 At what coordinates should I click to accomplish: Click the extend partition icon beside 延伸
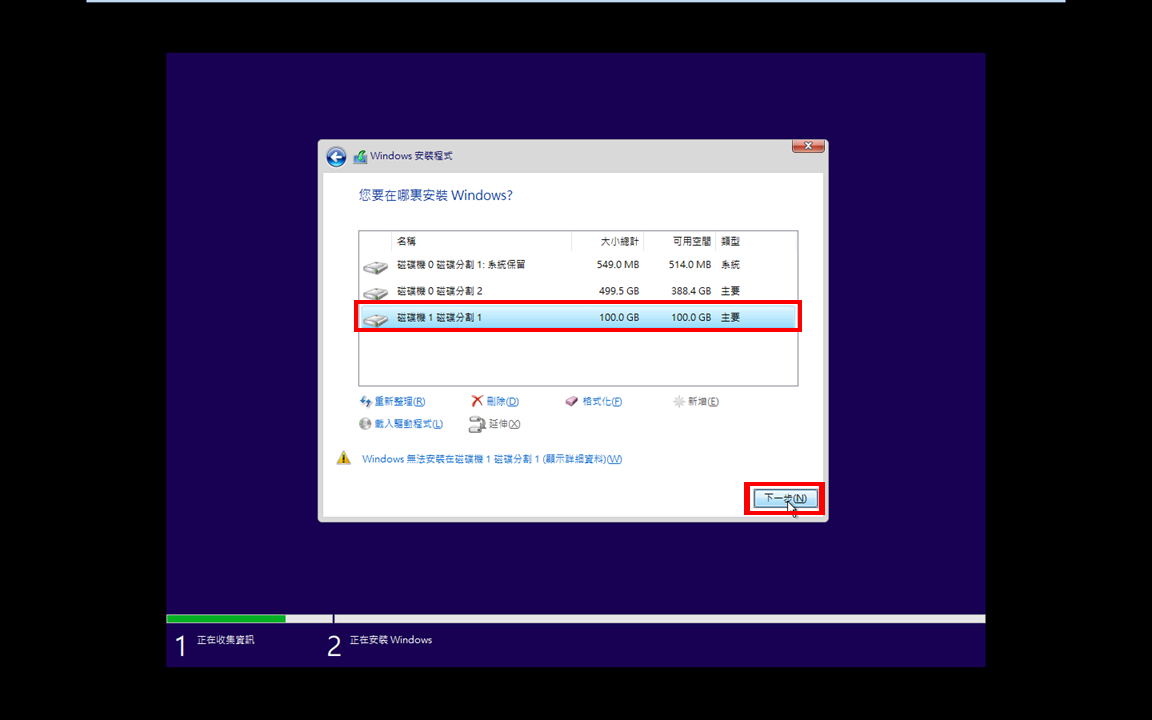pos(478,424)
